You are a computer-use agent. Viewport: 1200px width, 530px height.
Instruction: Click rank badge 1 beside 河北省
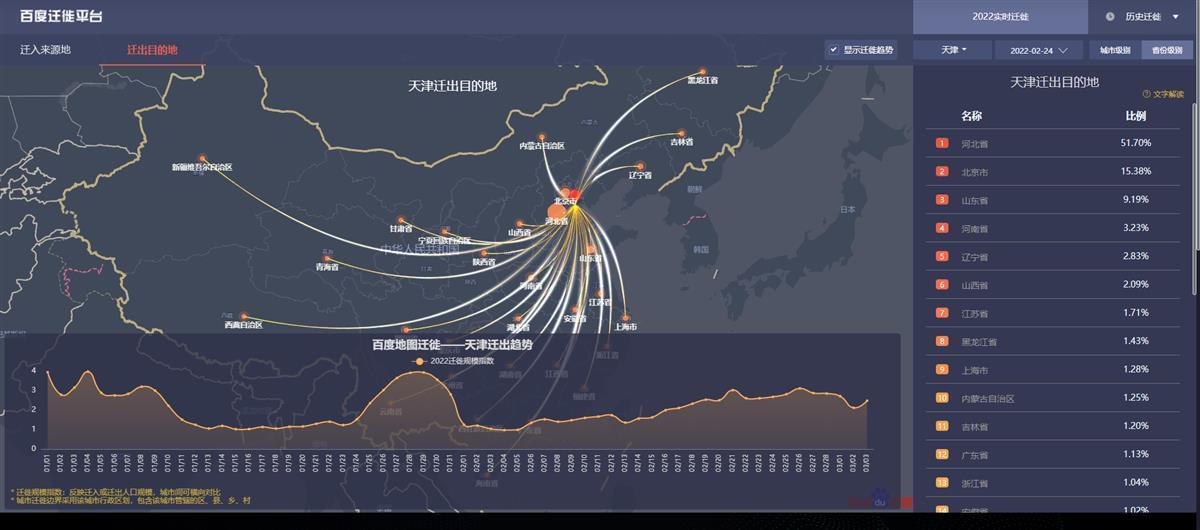click(941, 143)
